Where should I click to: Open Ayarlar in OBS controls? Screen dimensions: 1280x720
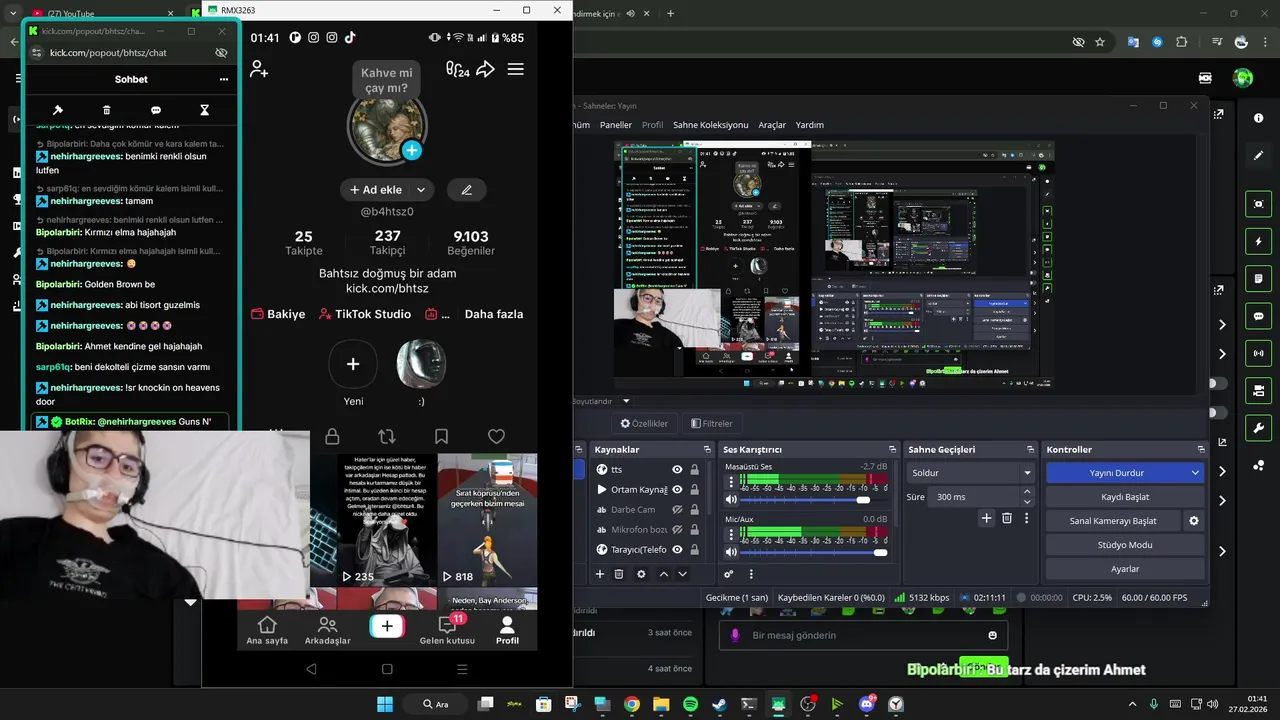[x=1125, y=569]
